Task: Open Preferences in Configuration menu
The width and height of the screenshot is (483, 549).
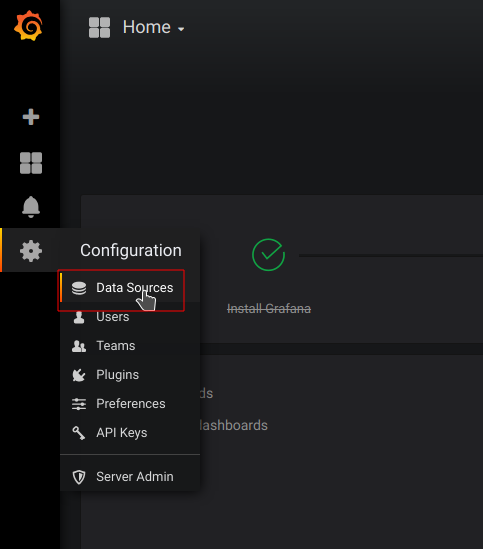Action: (131, 404)
